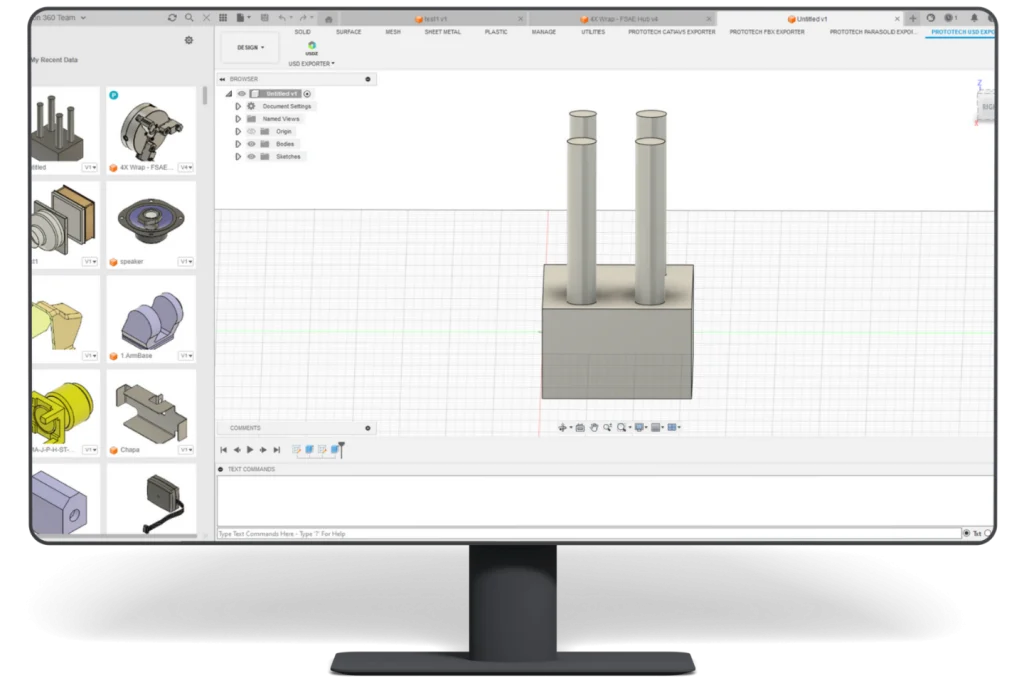Hide the Bodies folder visibility
This screenshot has height=683, width=1024.
click(251, 143)
